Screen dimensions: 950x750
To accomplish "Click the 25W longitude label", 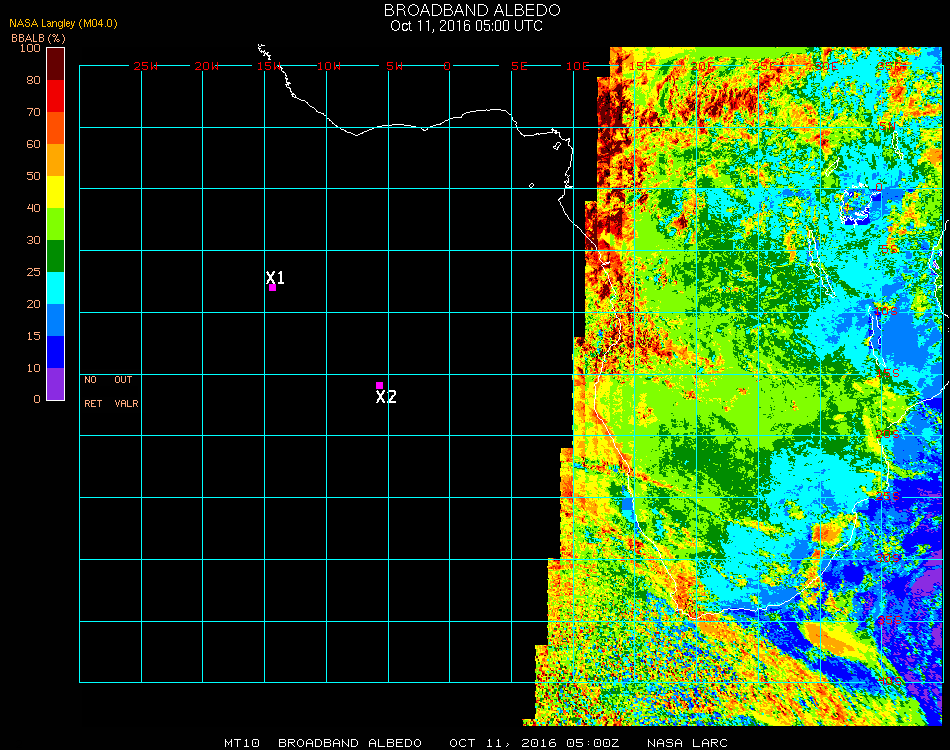I will point(145,66).
